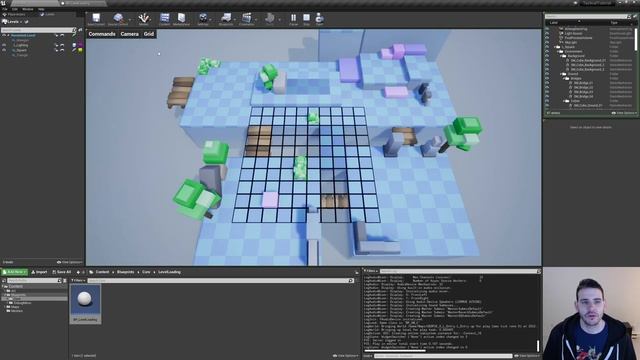Click the Import button
The width and height of the screenshot is (640, 360).
click(40, 272)
